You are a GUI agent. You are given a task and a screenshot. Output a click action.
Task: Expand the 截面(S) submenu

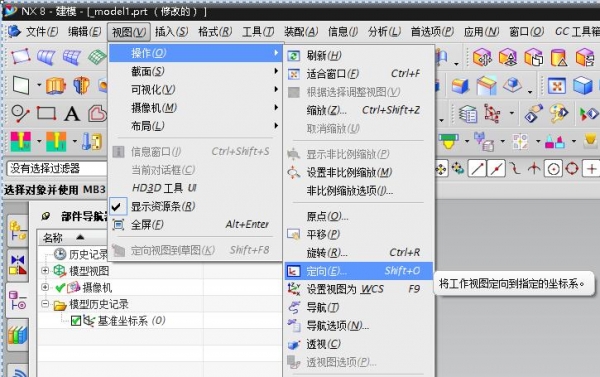click(x=196, y=71)
